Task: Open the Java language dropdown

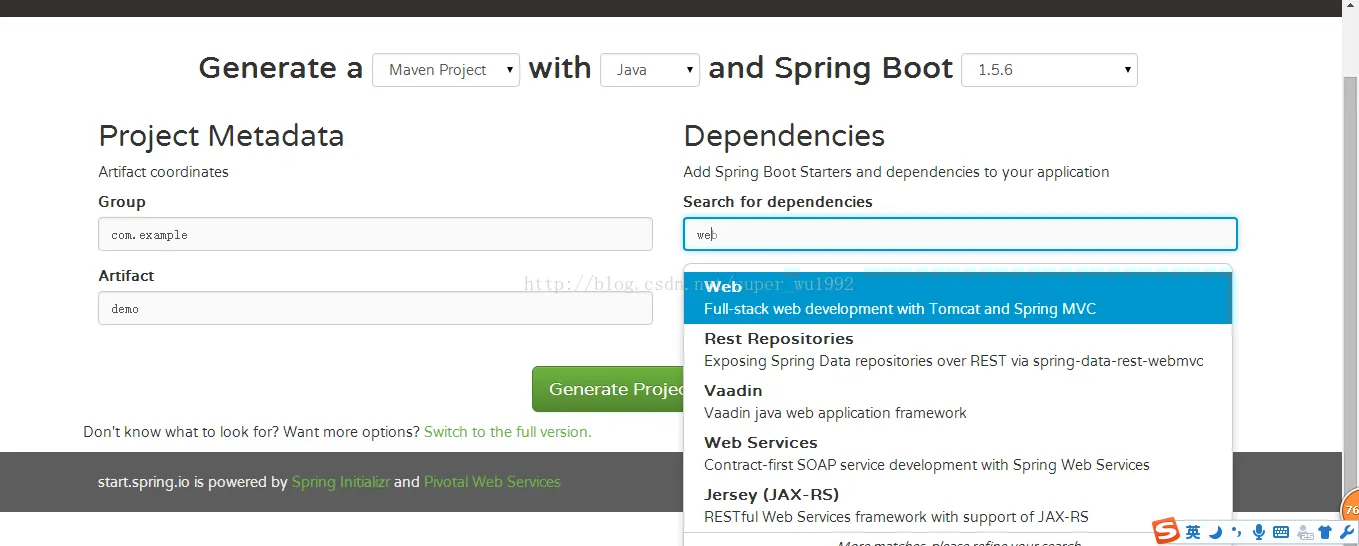Action: coord(650,70)
